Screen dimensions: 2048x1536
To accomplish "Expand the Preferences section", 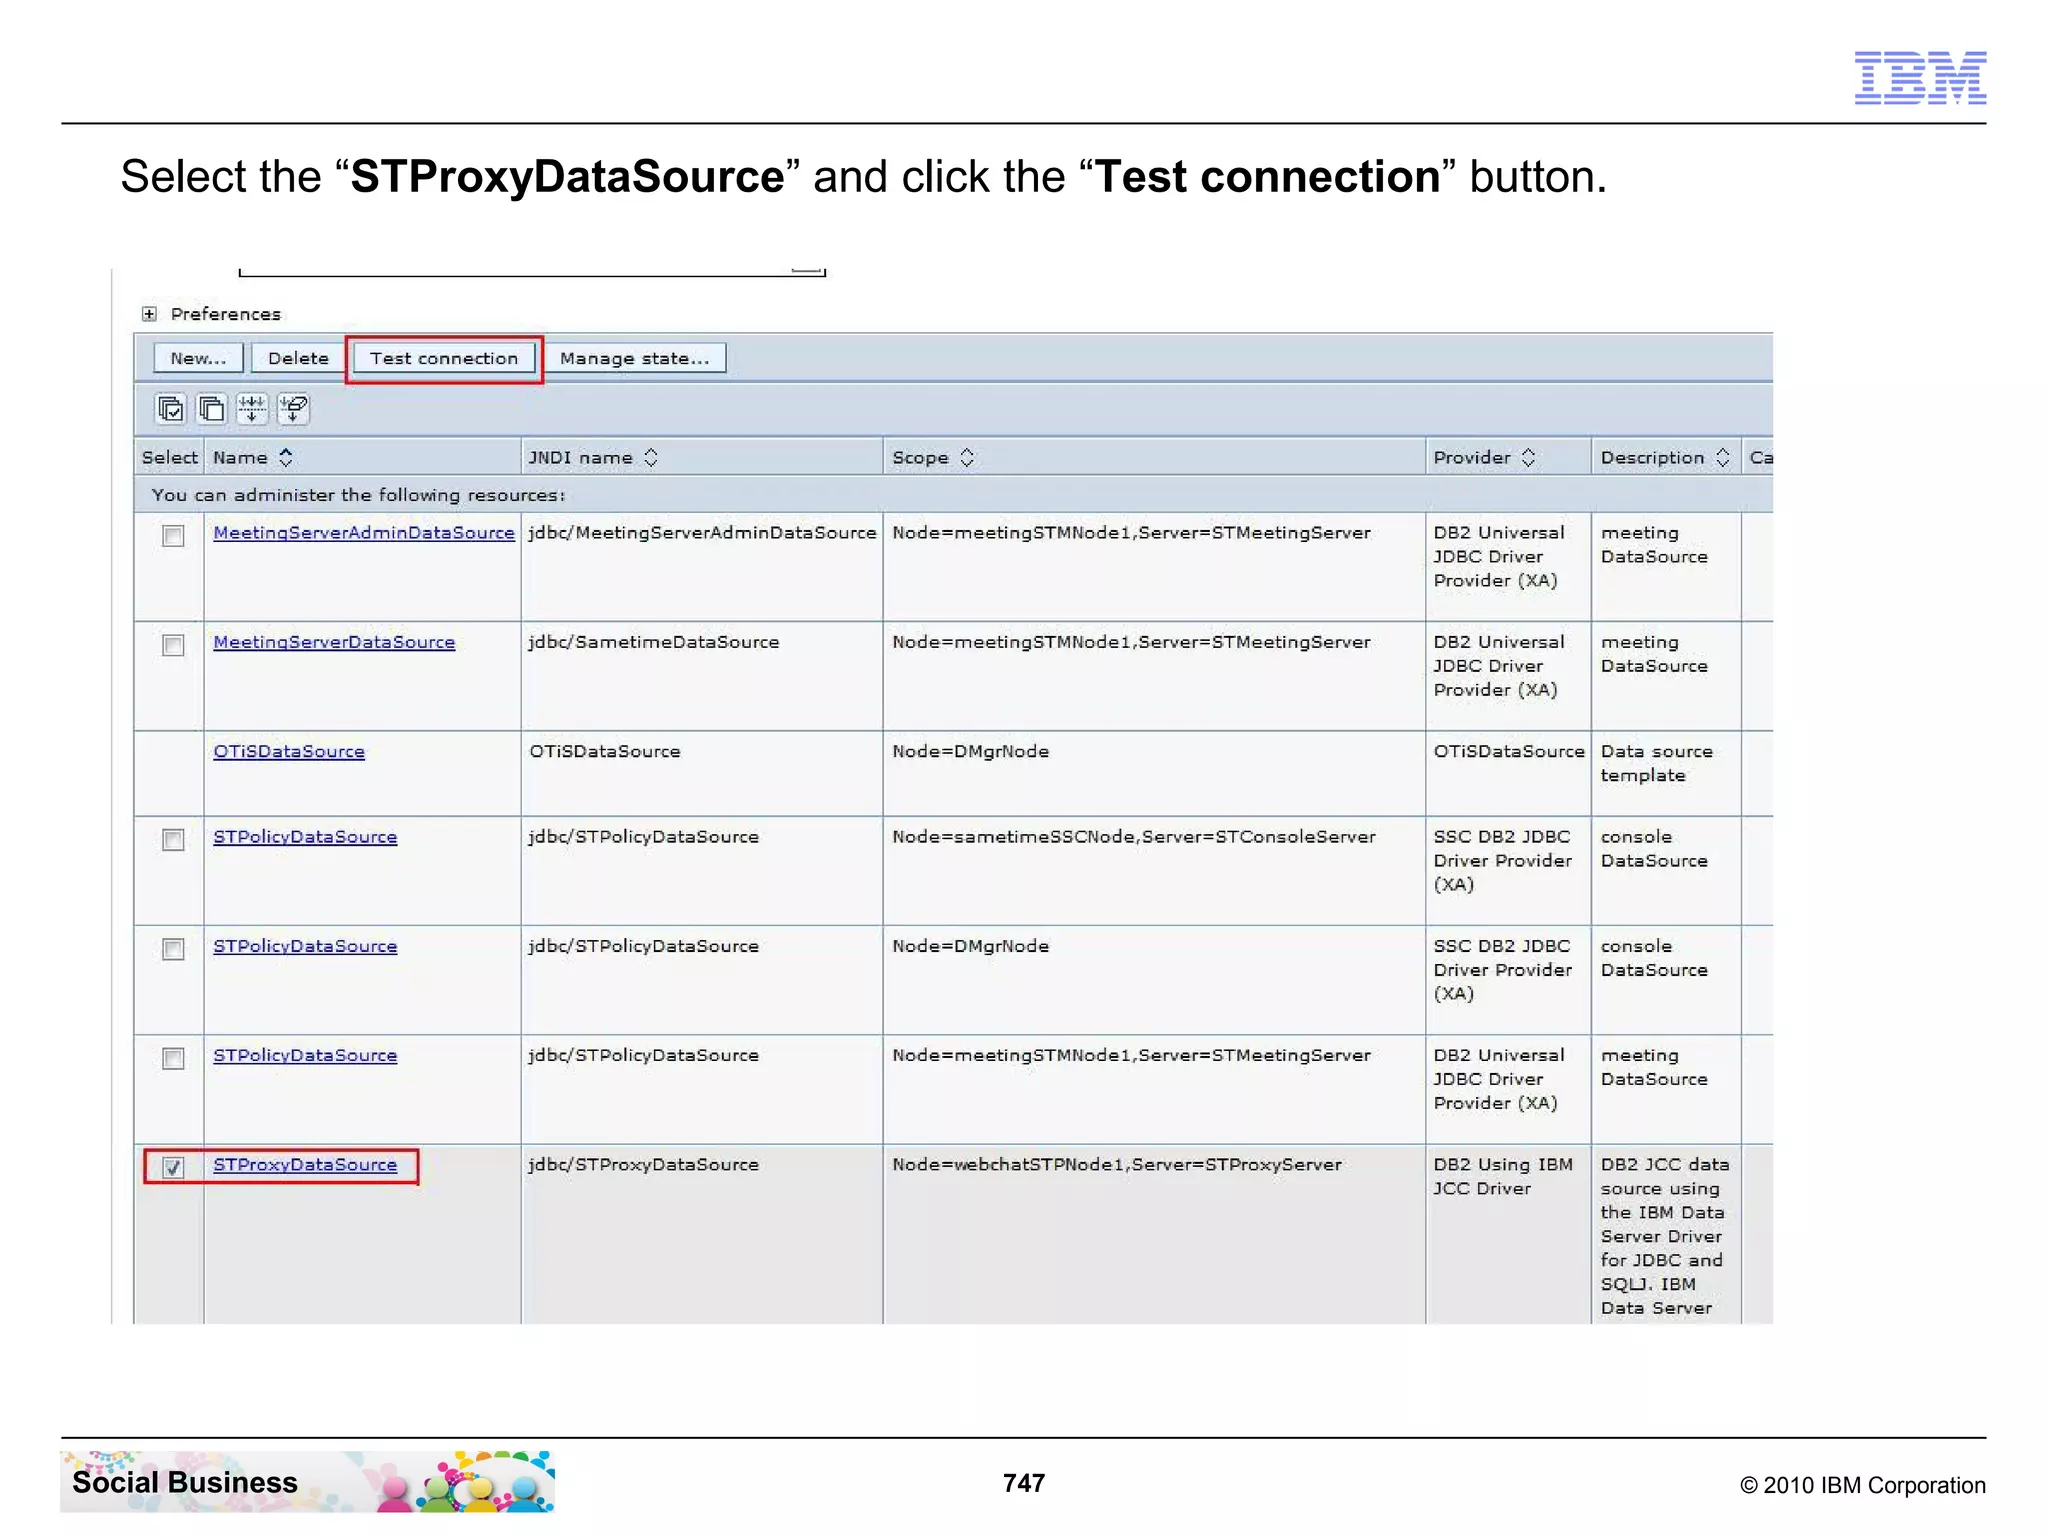I will tap(149, 314).
